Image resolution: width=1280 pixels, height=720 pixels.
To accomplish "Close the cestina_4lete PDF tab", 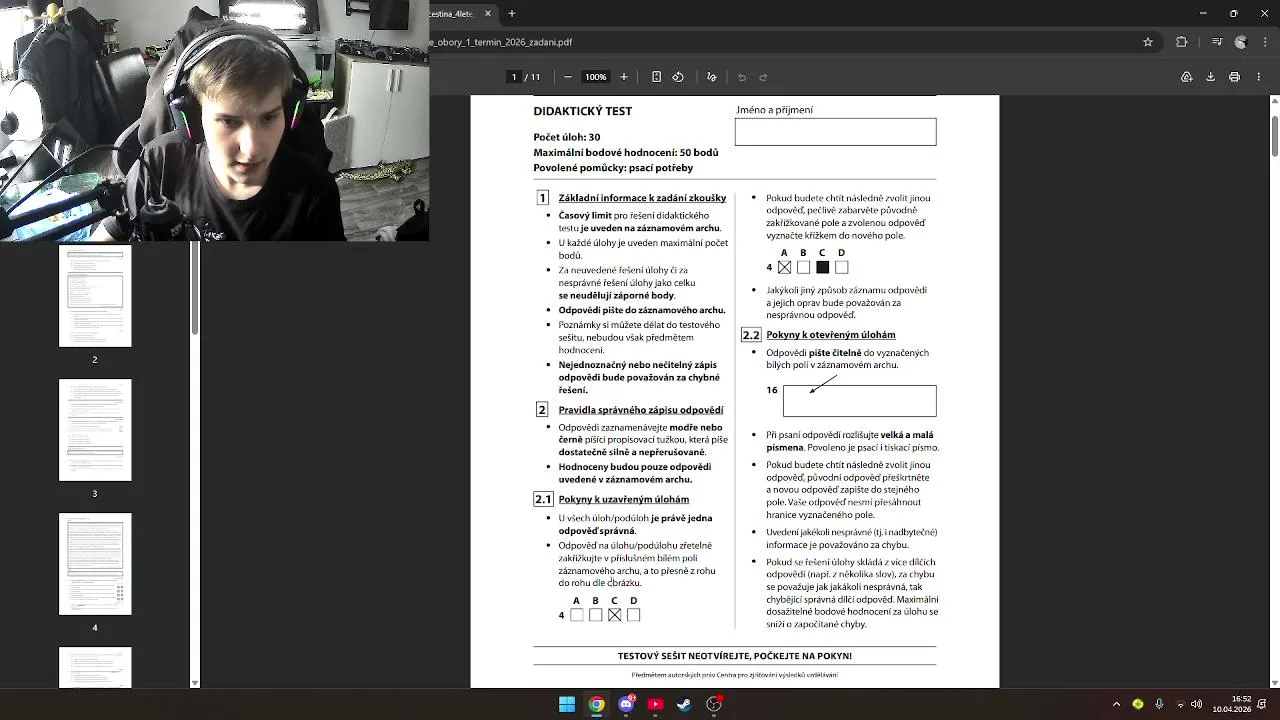I will point(488,14).
